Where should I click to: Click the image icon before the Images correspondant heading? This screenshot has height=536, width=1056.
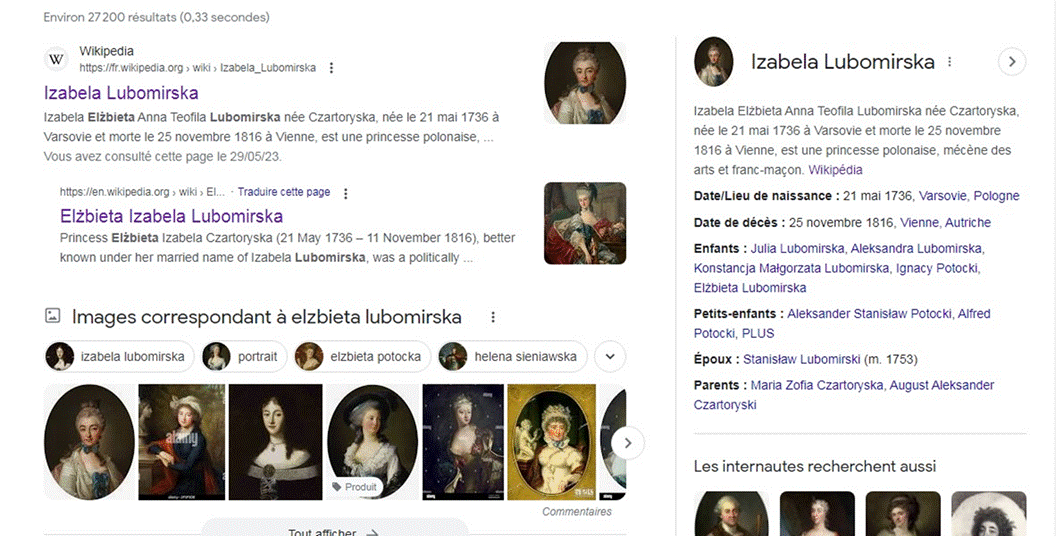(53, 315)
